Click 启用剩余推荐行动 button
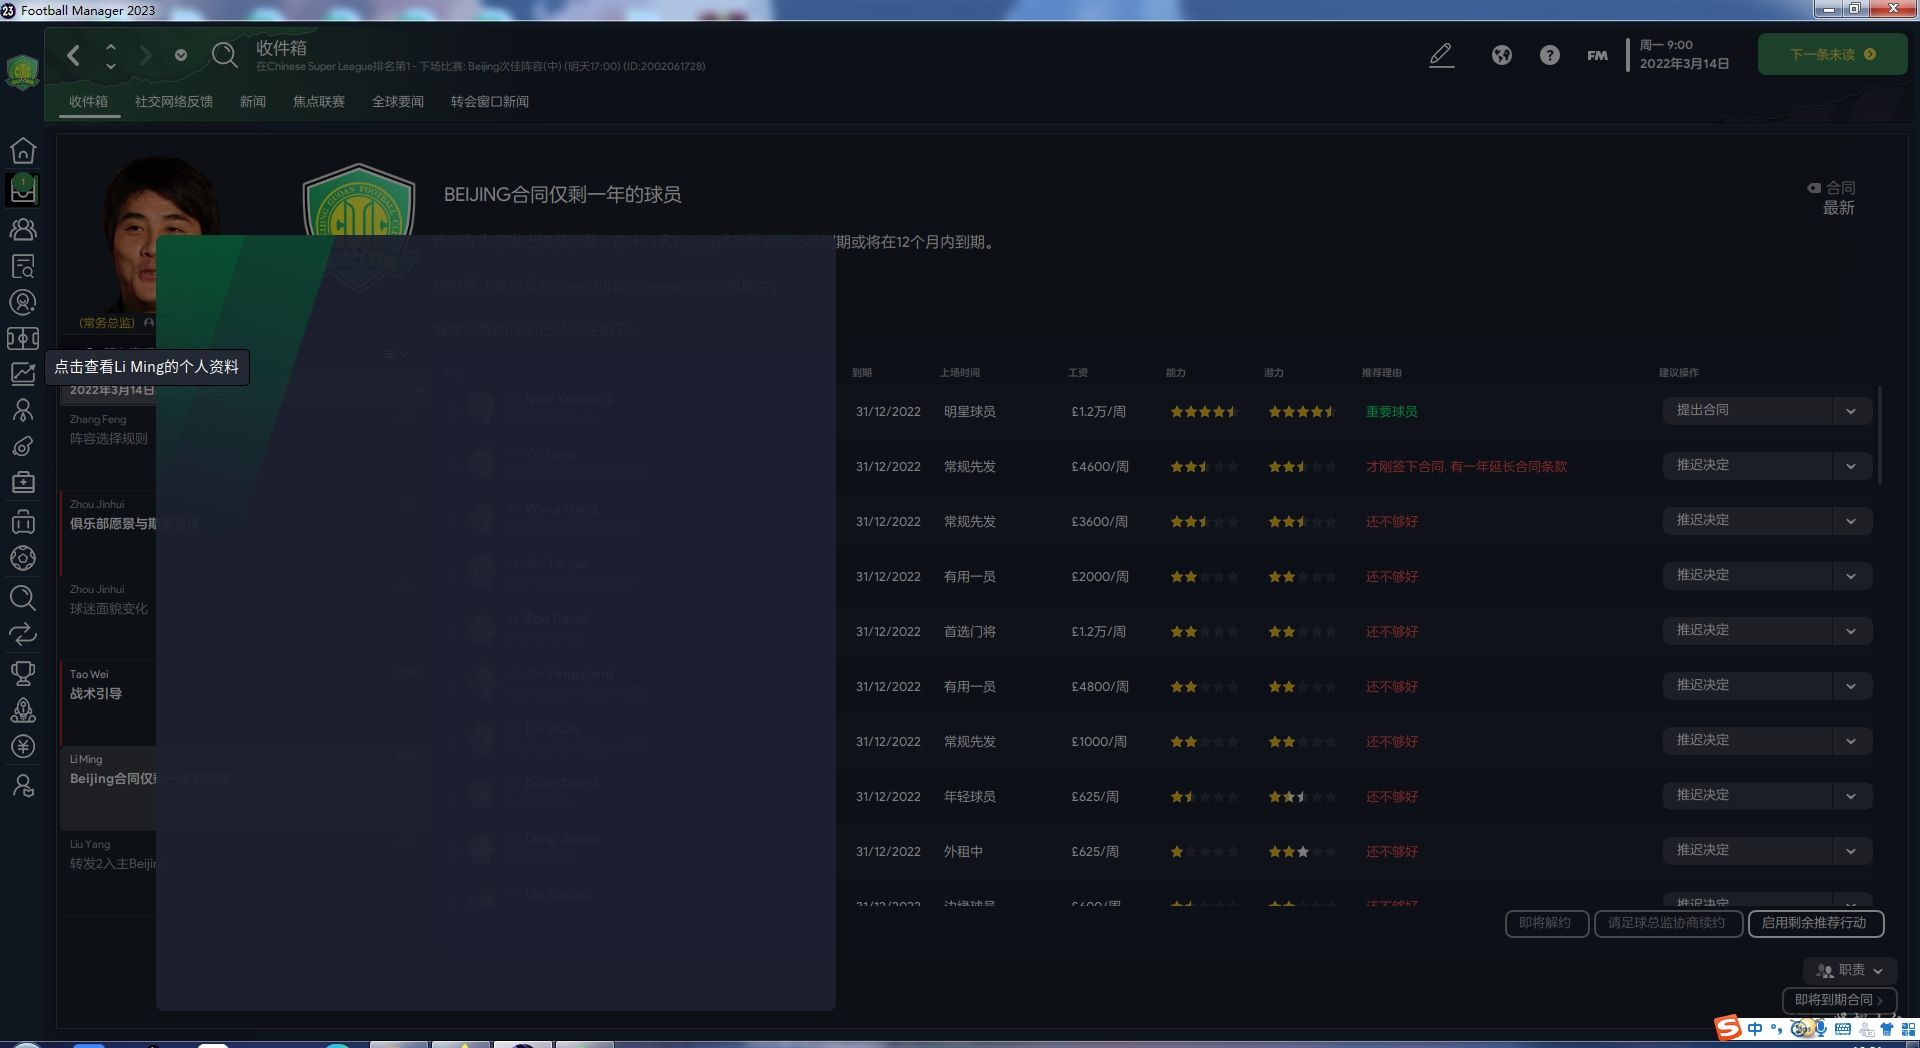The height and width of the screenshot is (1048, 1920). click(1815, 923)
